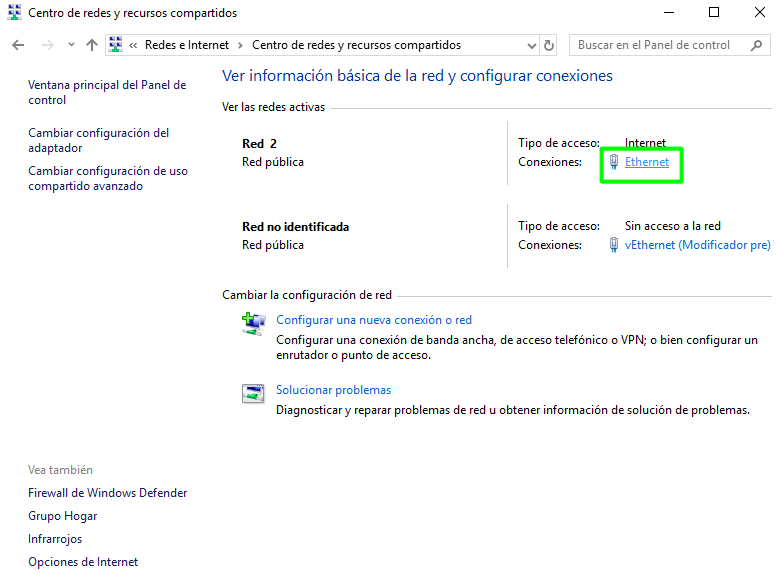
Task: Refresh the page with the reload button
Action: point(549,45)
